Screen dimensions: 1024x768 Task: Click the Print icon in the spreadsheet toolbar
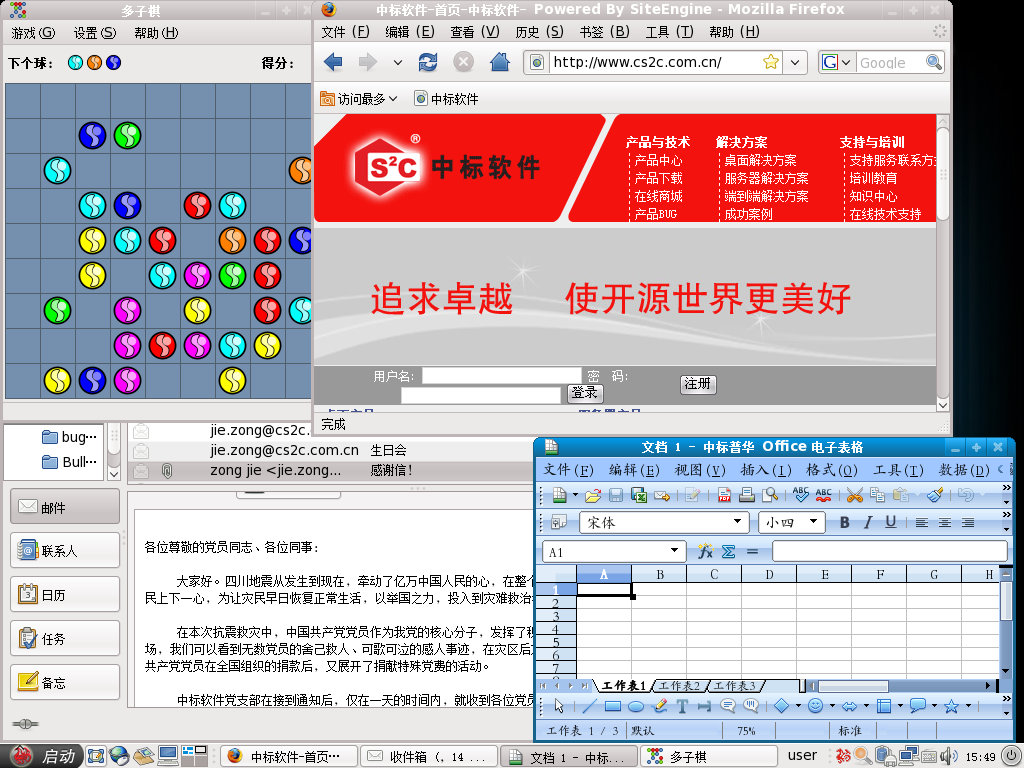pyautogui.click(x=746, y=494)
